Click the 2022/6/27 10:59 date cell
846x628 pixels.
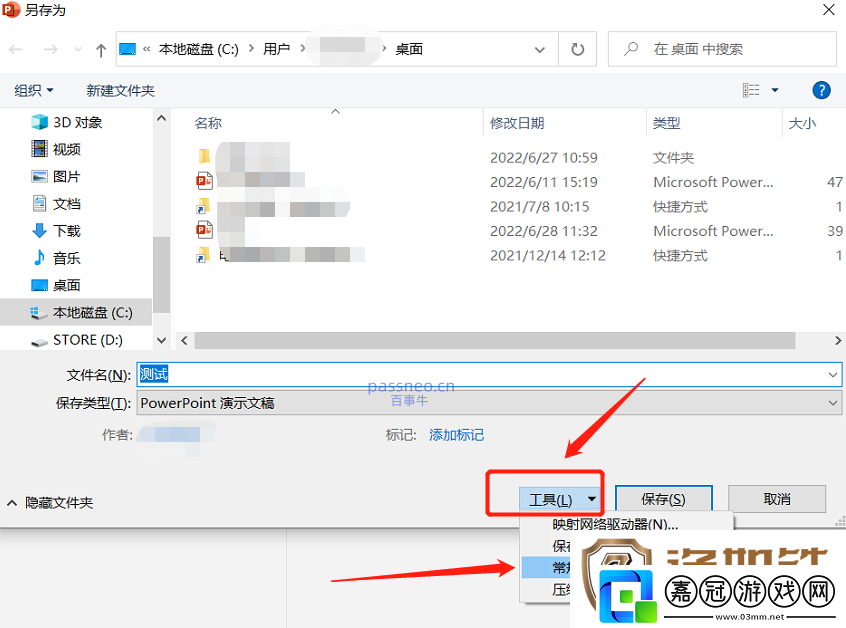pyautogui.click(x=543, y=158)
